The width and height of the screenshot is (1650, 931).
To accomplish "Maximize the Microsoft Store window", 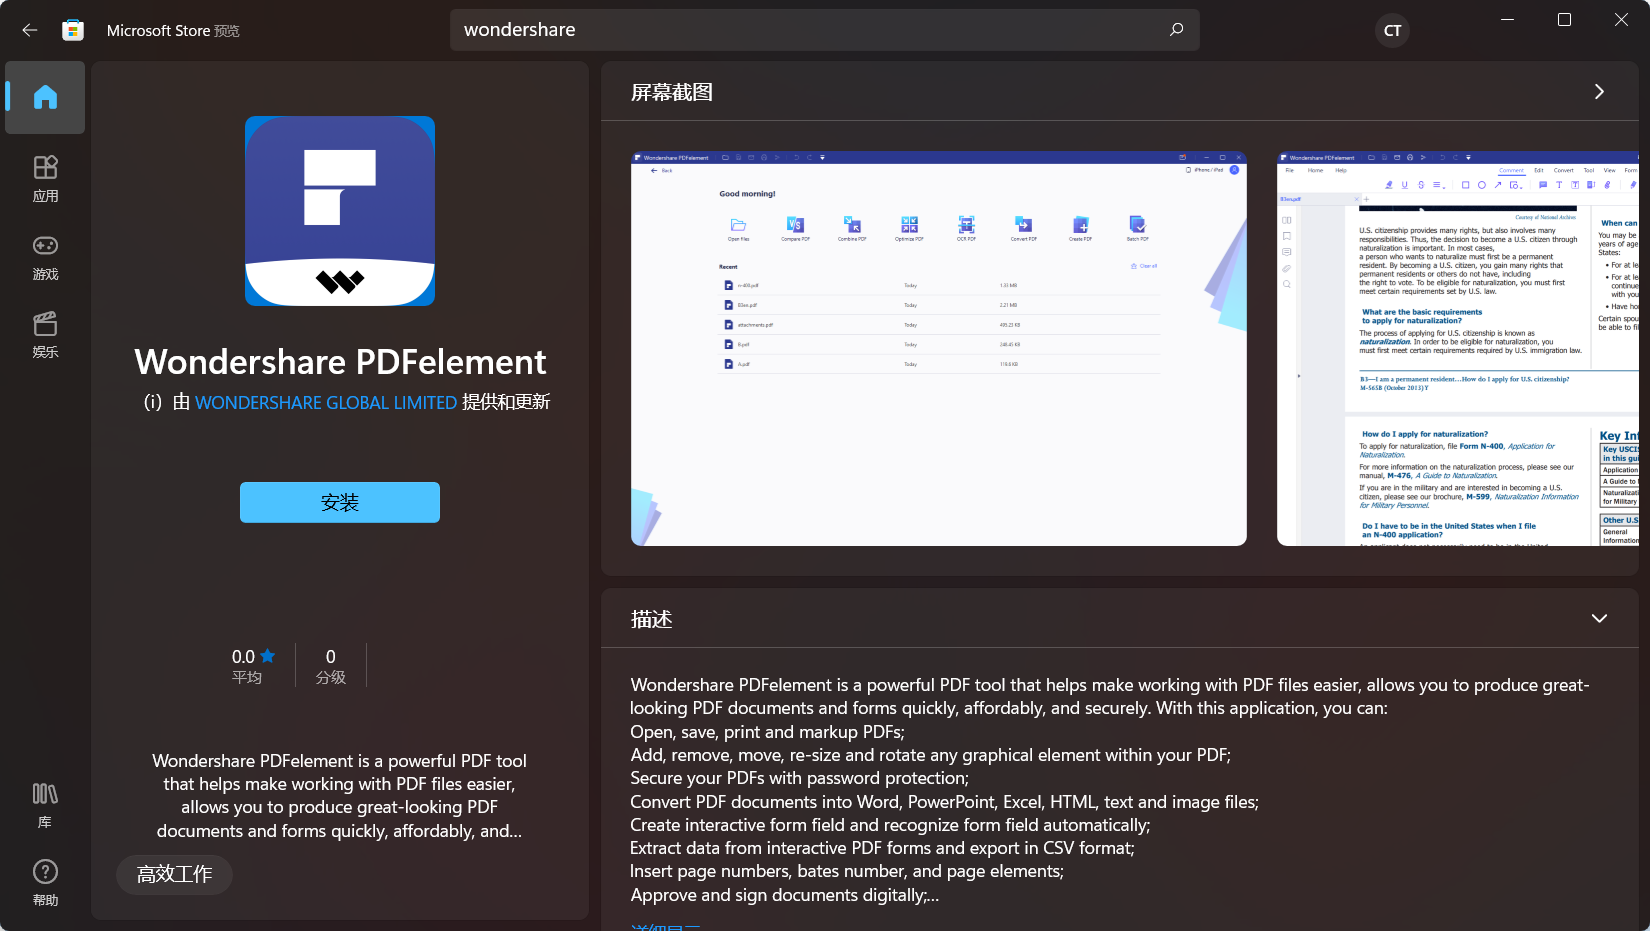I will click(x=1564, y=20).
